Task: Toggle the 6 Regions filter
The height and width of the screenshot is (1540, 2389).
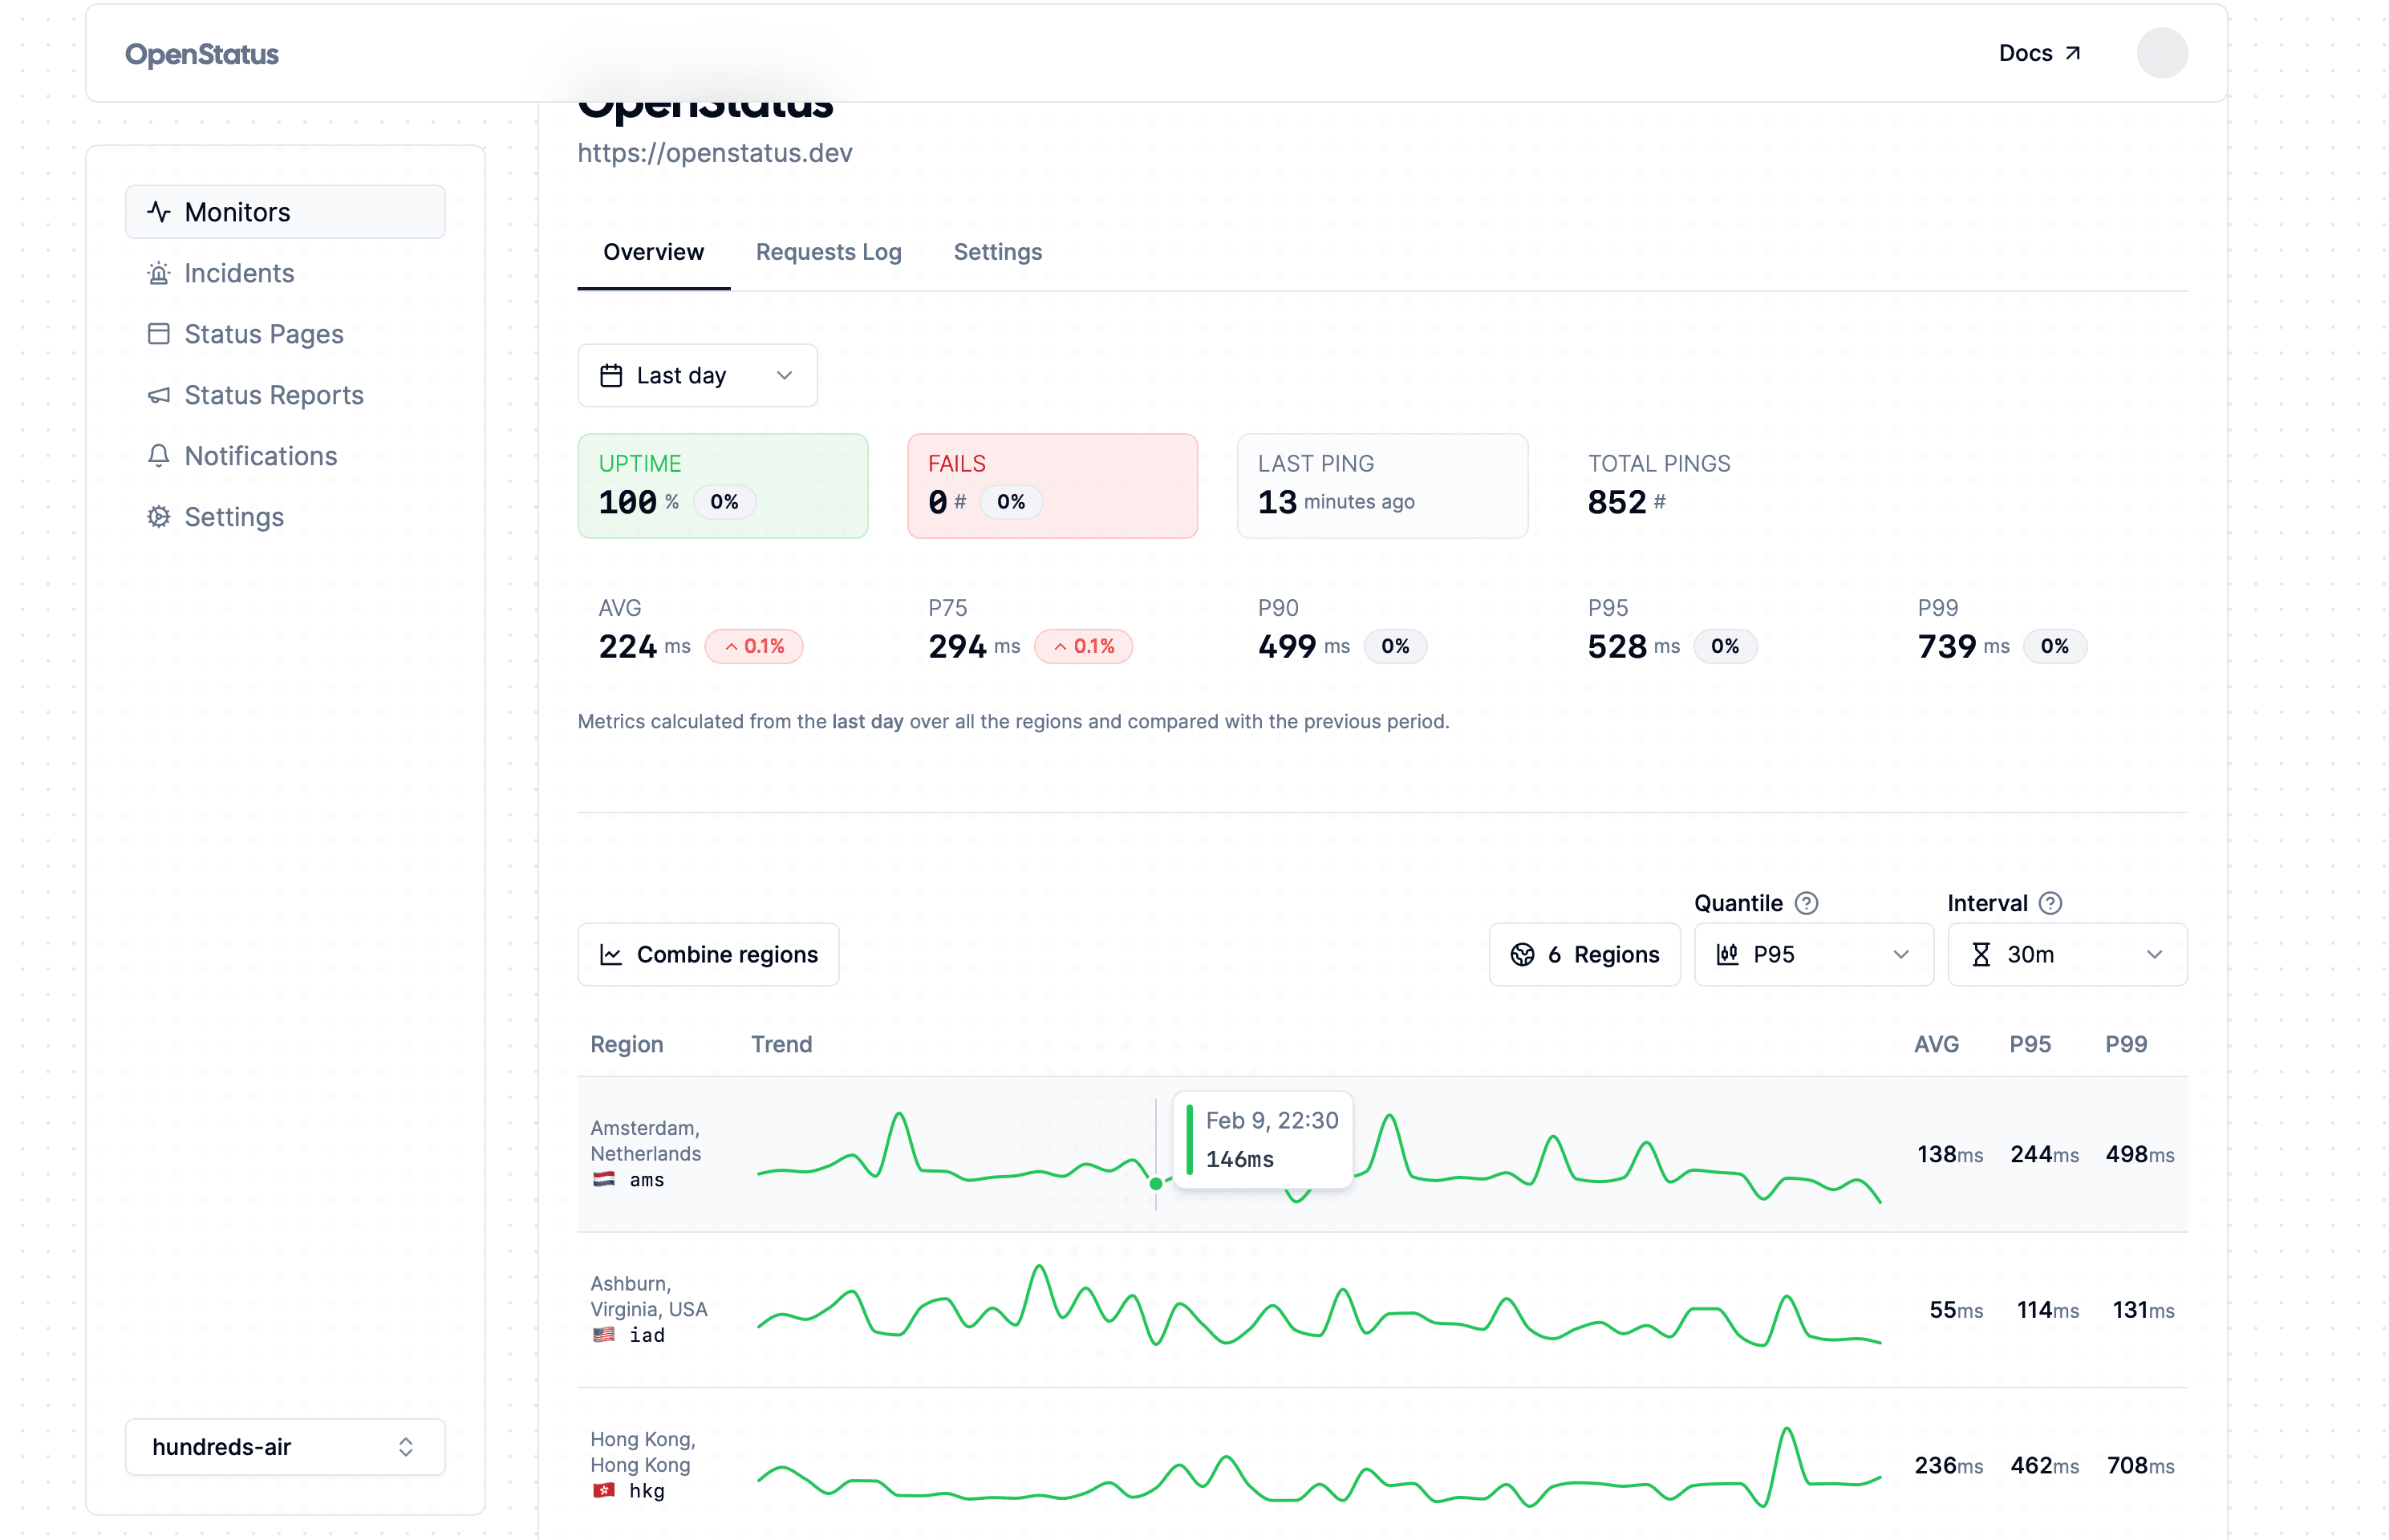Action: tap(1584, 954)
